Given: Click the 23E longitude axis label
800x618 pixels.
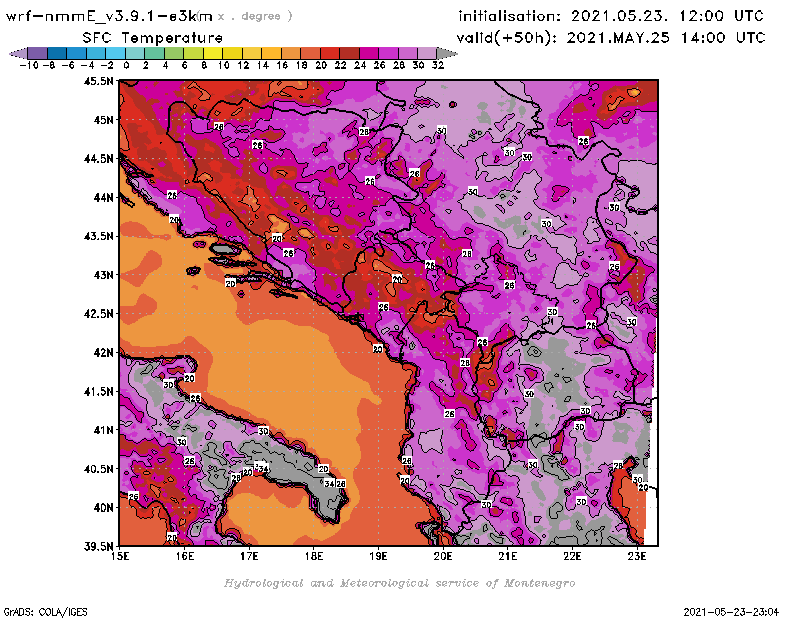Looking at the screenshot, I should click(636, 556).
